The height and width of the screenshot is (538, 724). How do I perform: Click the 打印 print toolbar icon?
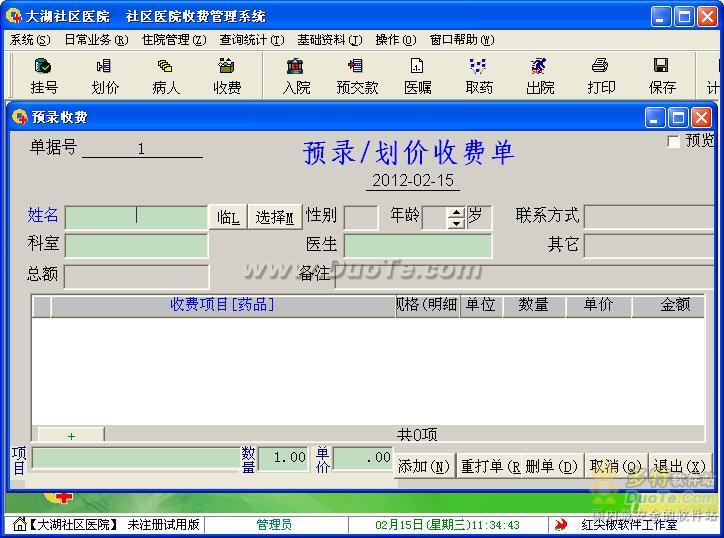(x=601, y=76)
